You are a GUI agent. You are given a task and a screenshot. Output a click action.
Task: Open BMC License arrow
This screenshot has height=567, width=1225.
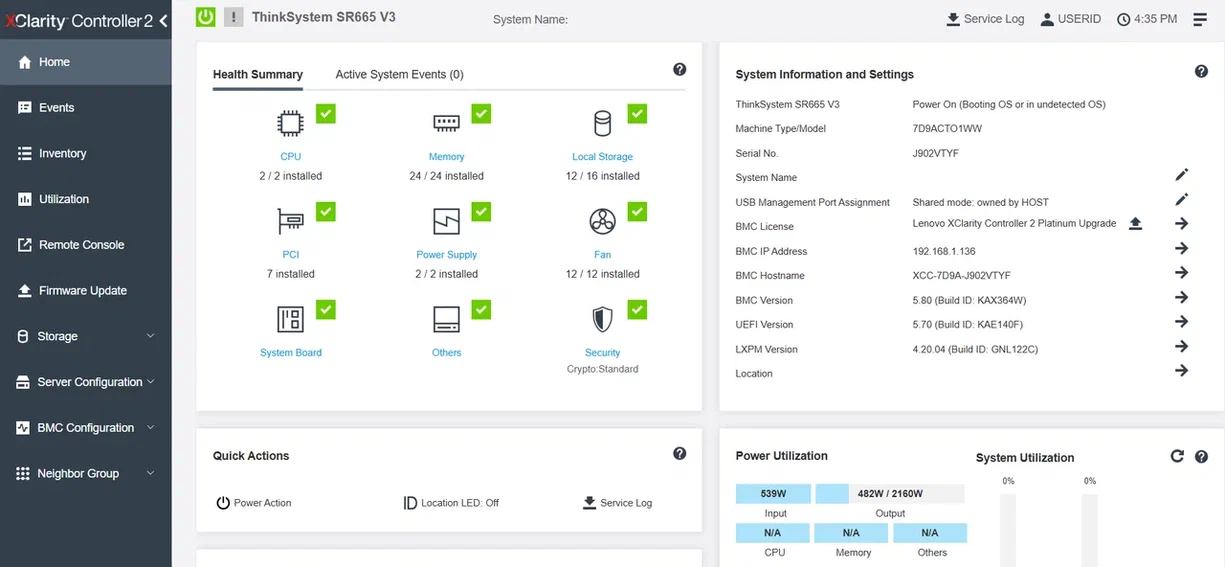tap(1181, 224)
